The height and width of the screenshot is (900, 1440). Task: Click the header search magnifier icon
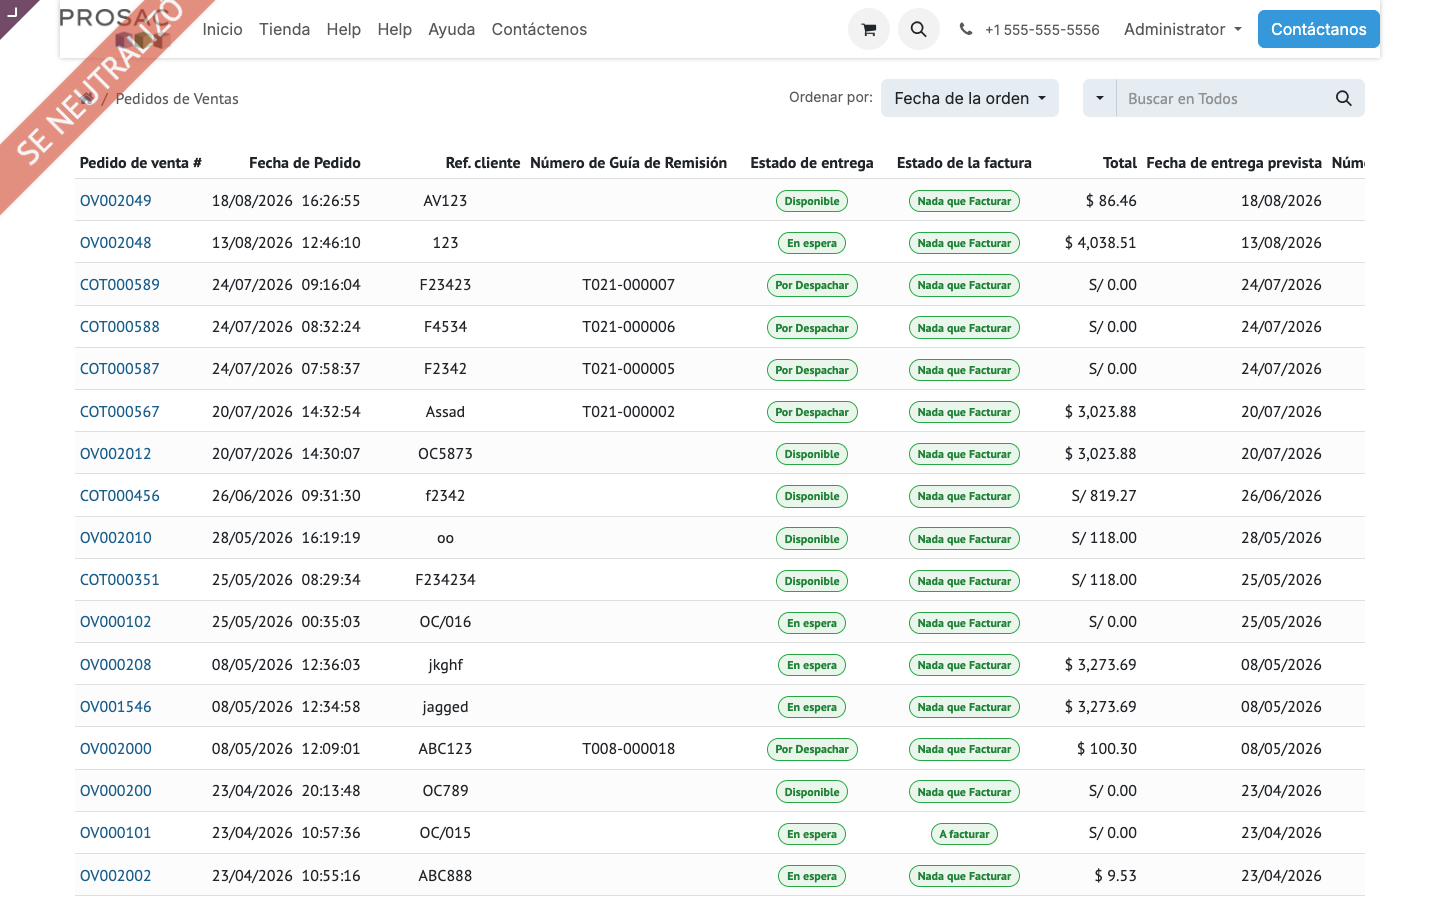[918, 29]
